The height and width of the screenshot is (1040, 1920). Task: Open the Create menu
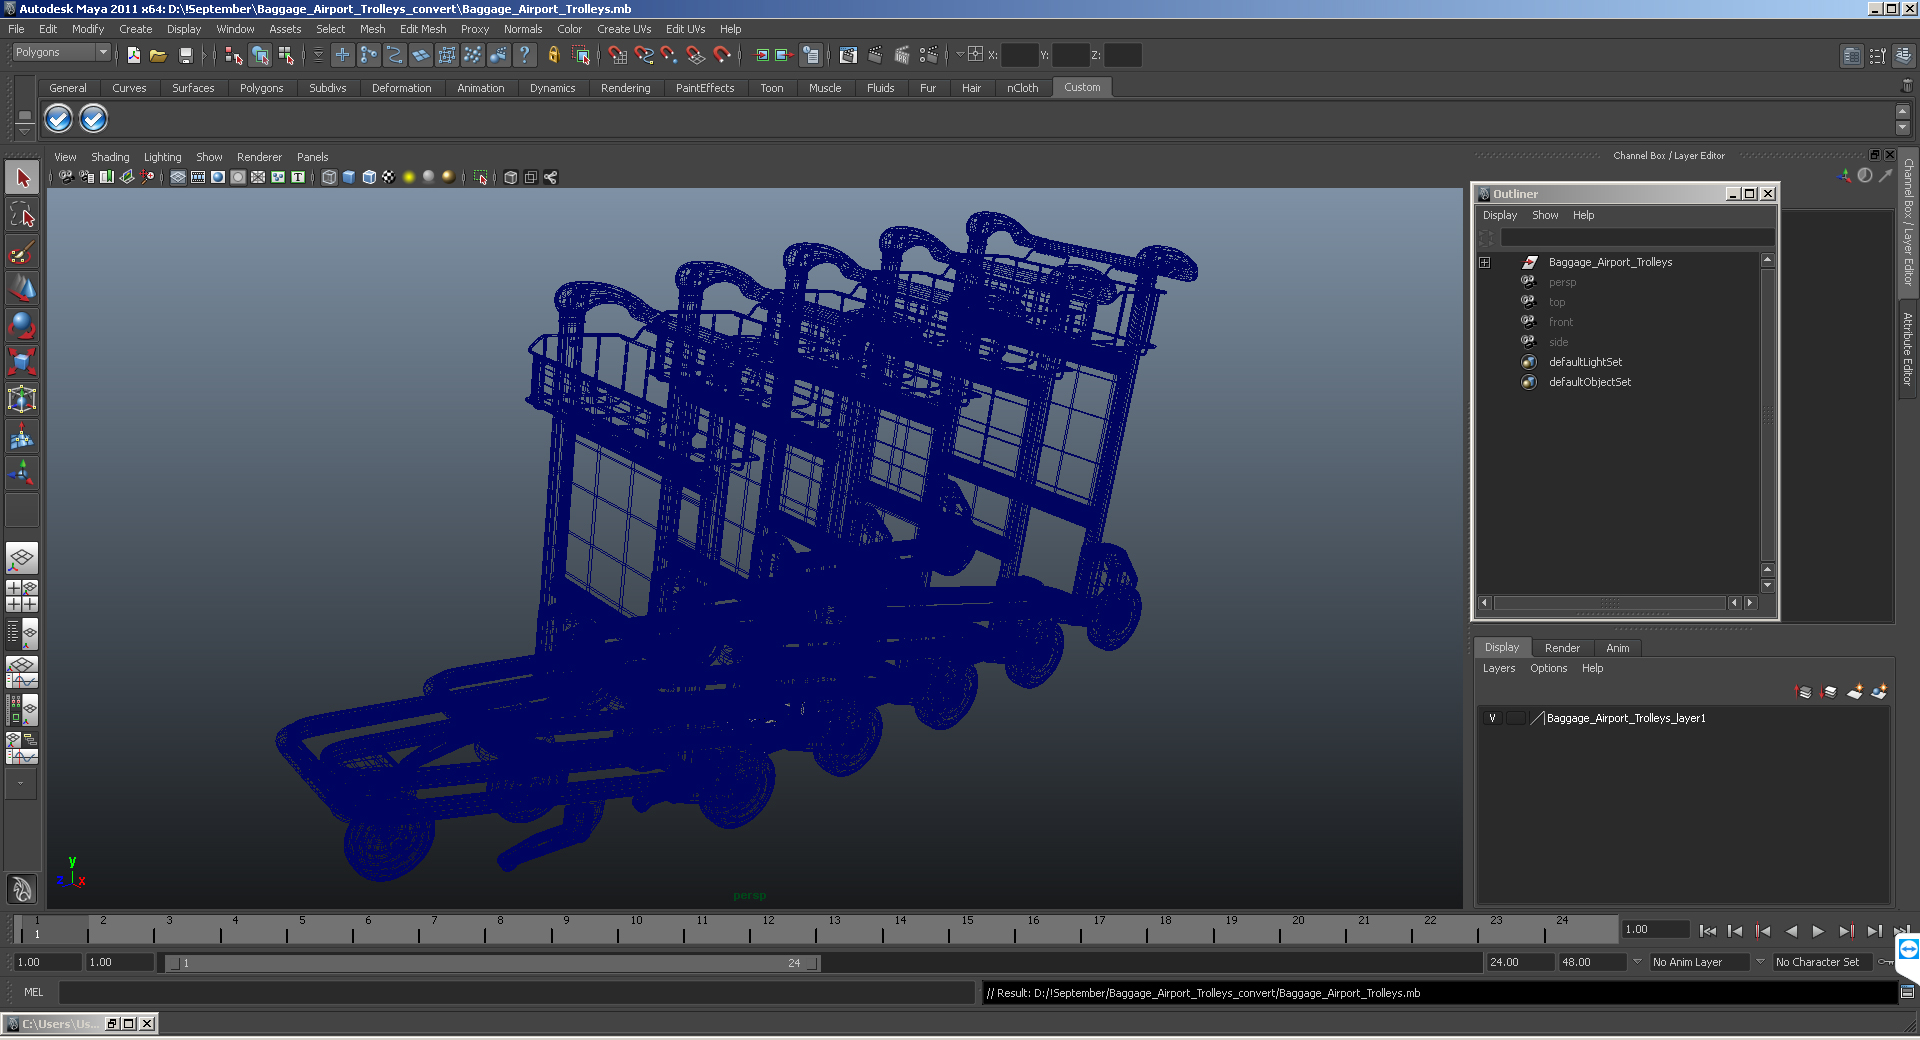click(136, 29)
